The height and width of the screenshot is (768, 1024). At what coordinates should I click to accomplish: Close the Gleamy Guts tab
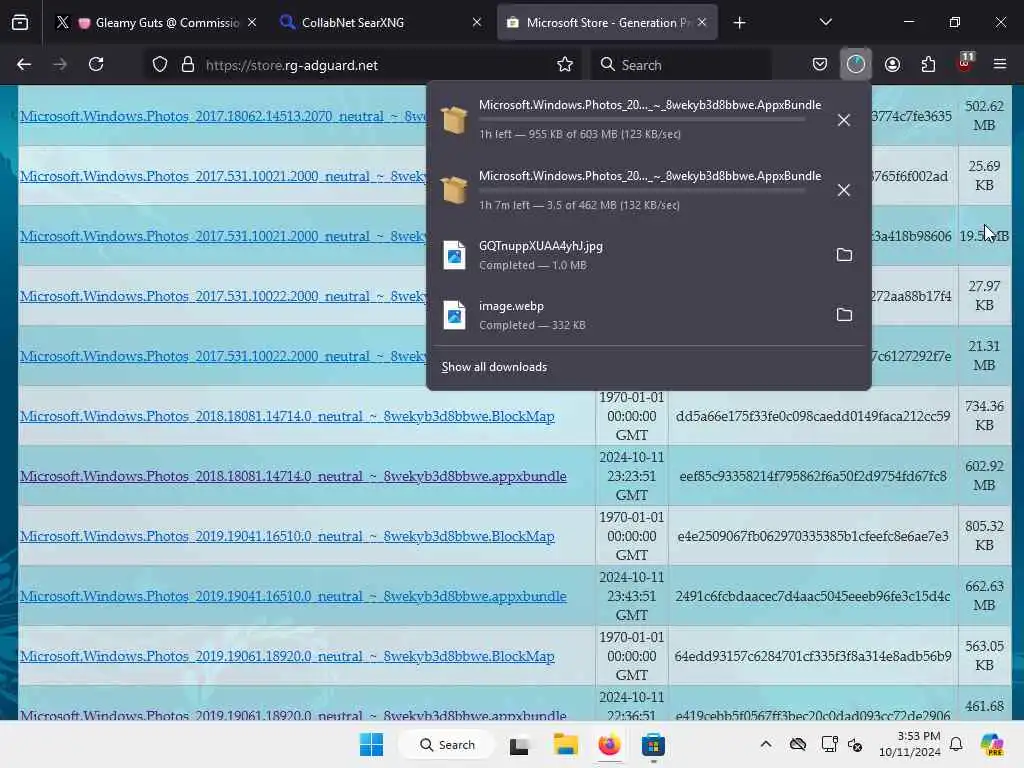point(252,23)
